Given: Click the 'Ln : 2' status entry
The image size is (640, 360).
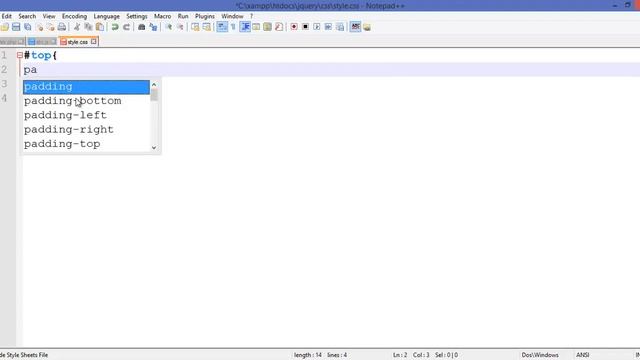Looking at the screenshot, I should click(400, 355).
